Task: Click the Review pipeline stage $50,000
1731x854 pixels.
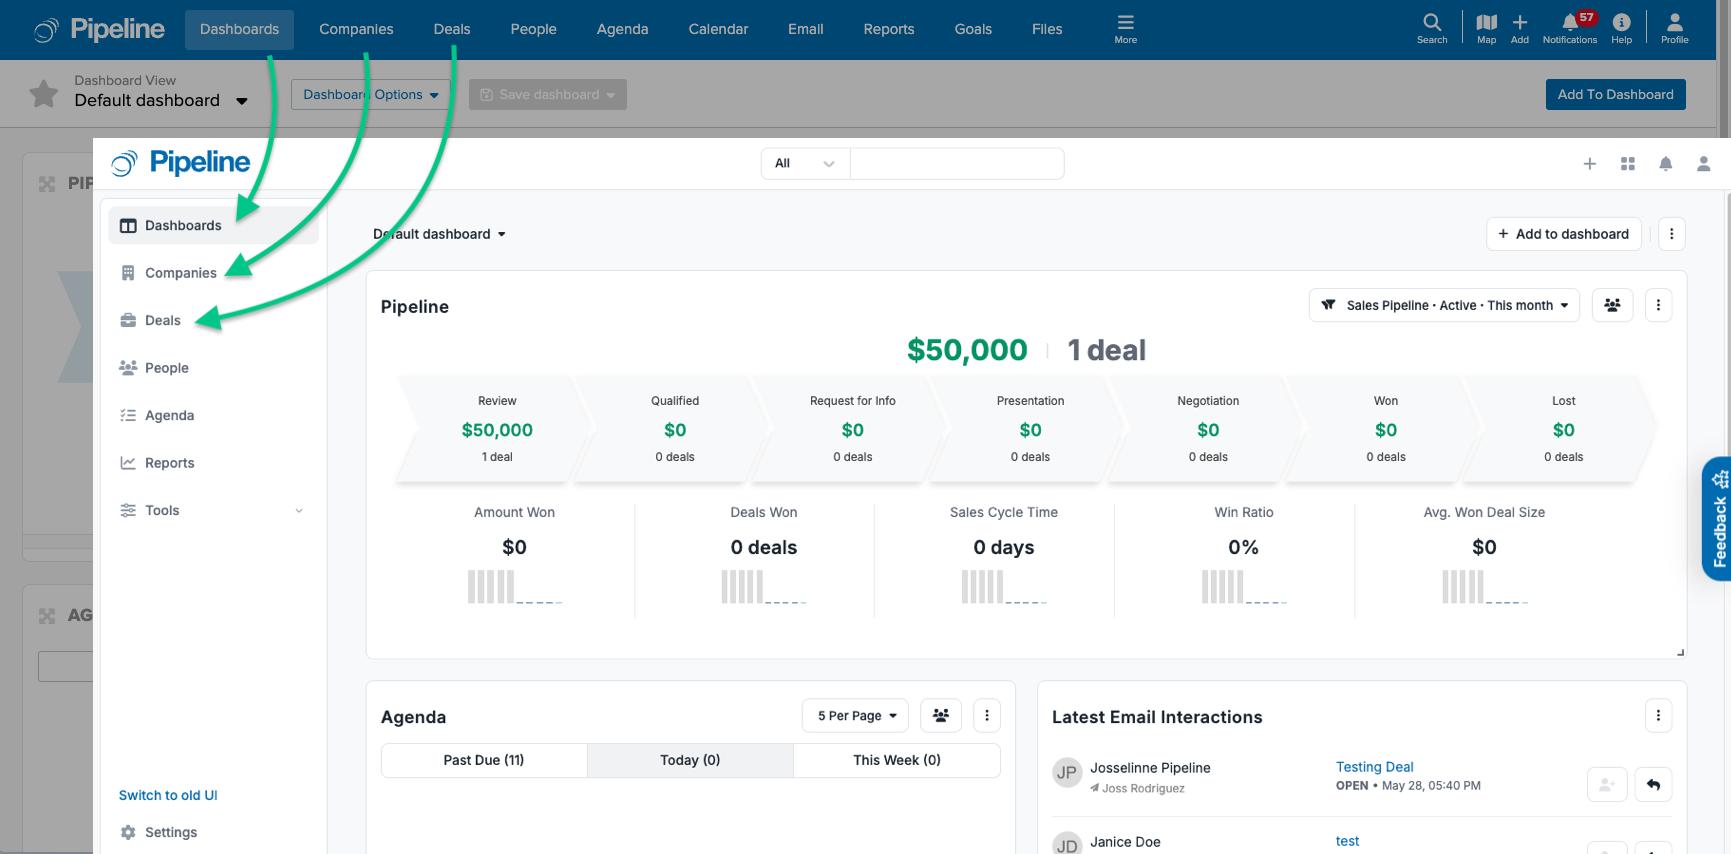Action: point(497,429)
